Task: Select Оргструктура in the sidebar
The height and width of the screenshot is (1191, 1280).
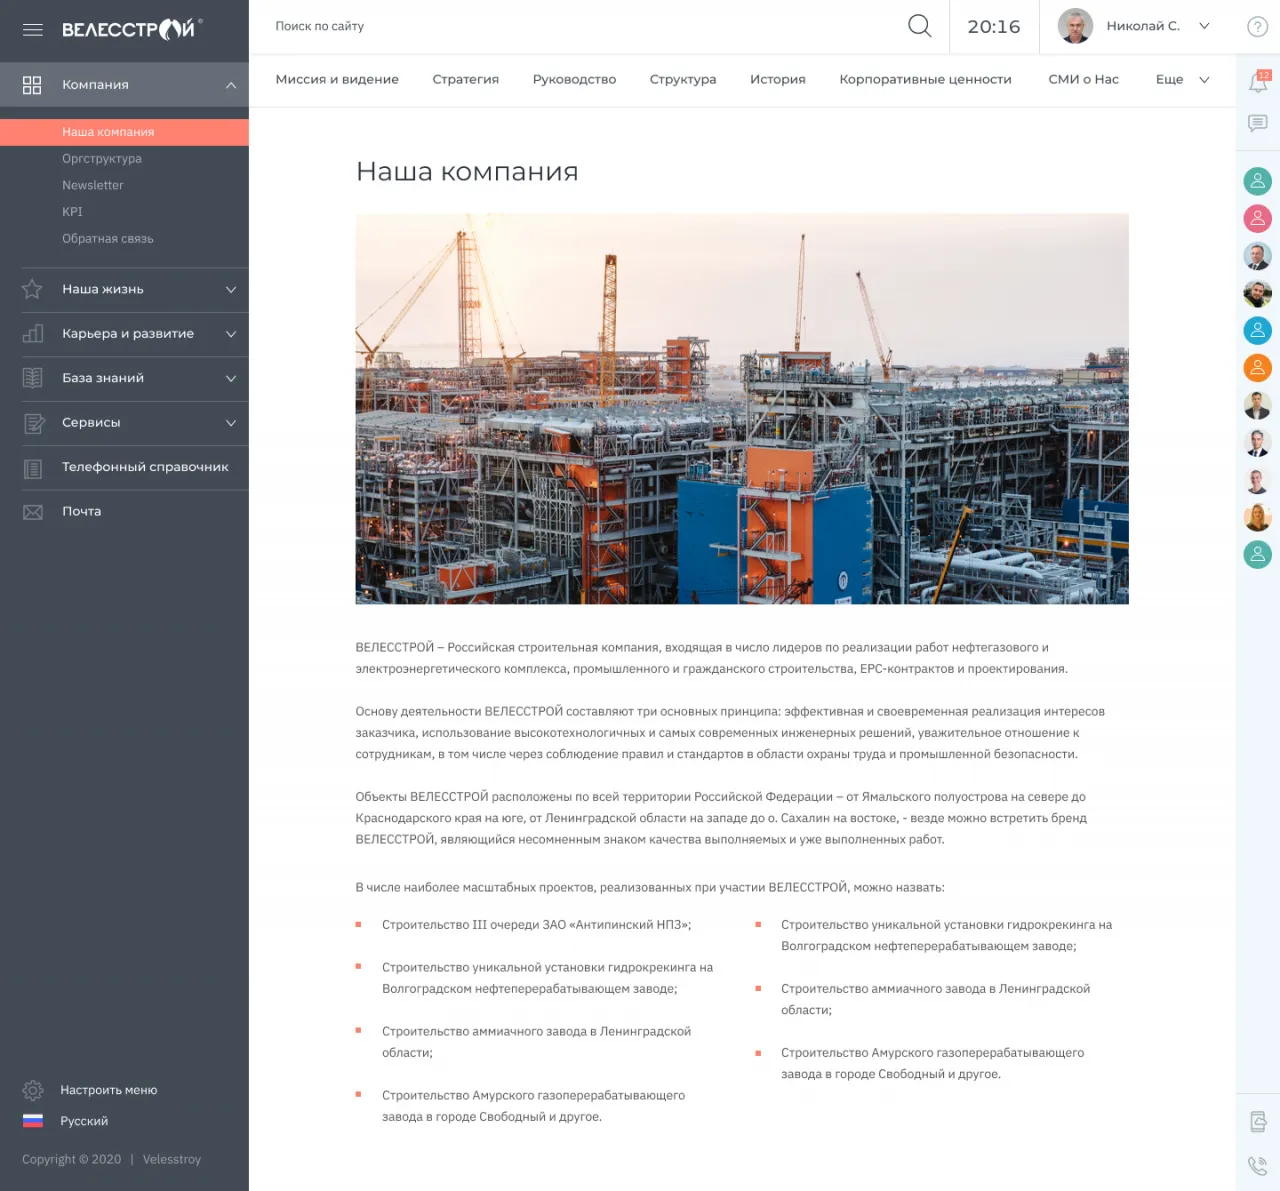Action: point(102,159)
